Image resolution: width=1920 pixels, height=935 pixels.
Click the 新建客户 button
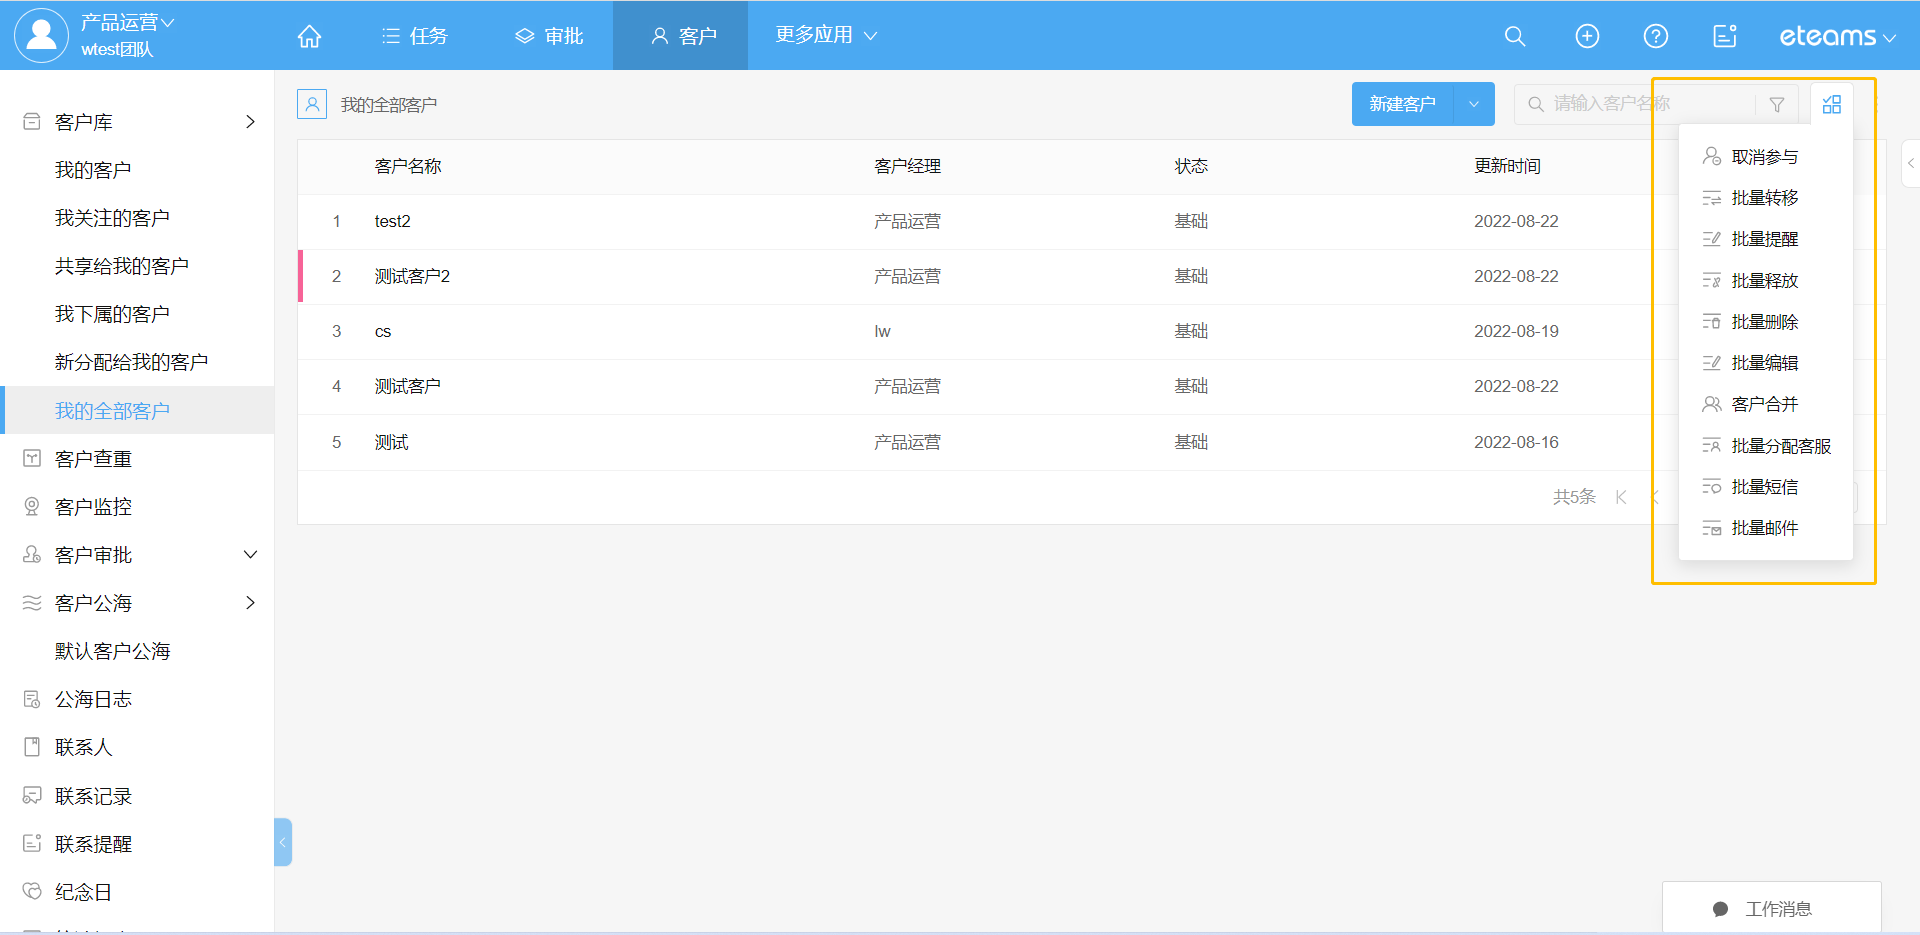[1402, 104]
